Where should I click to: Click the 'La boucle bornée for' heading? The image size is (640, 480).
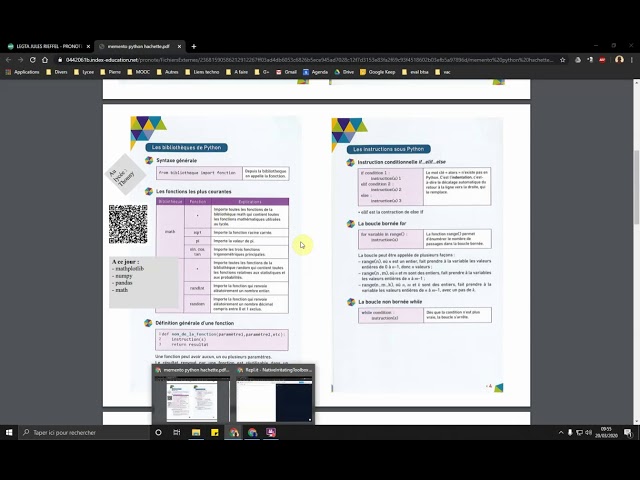(382, 223)
